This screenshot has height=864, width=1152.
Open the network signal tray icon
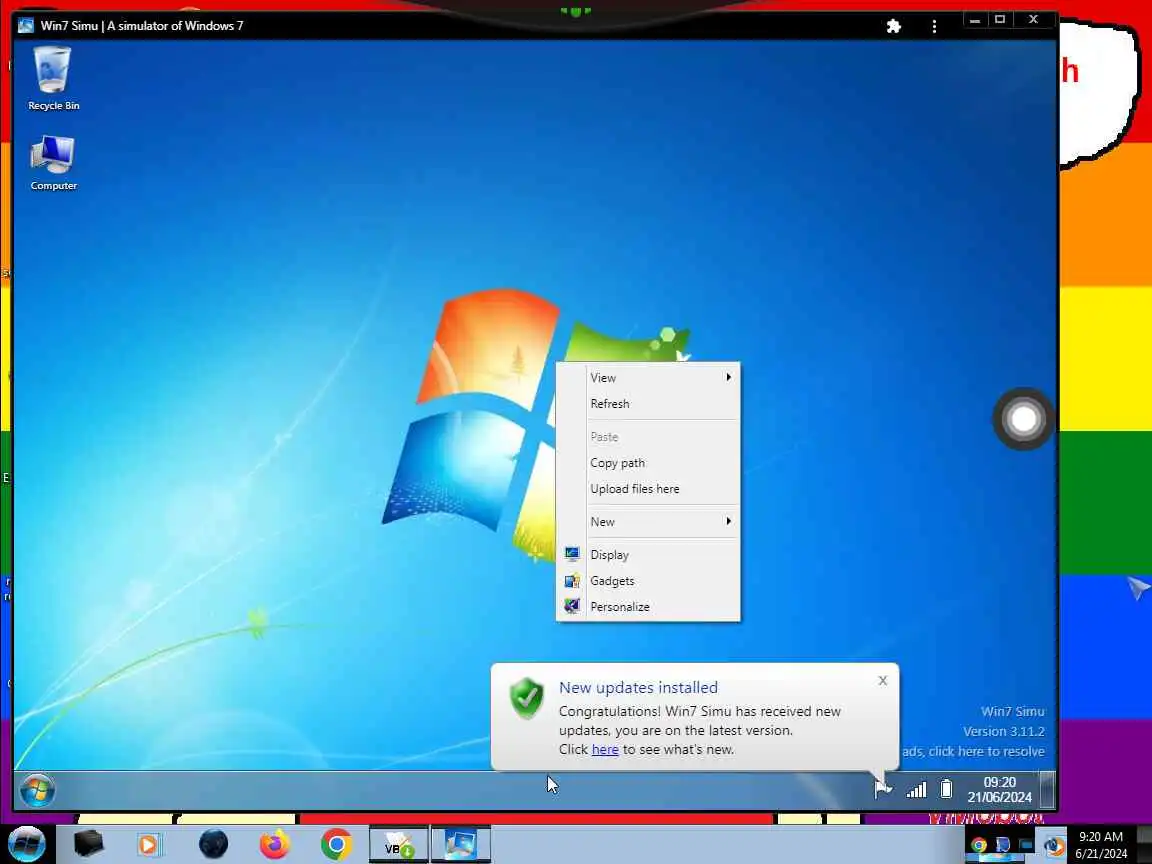point(916,790)
